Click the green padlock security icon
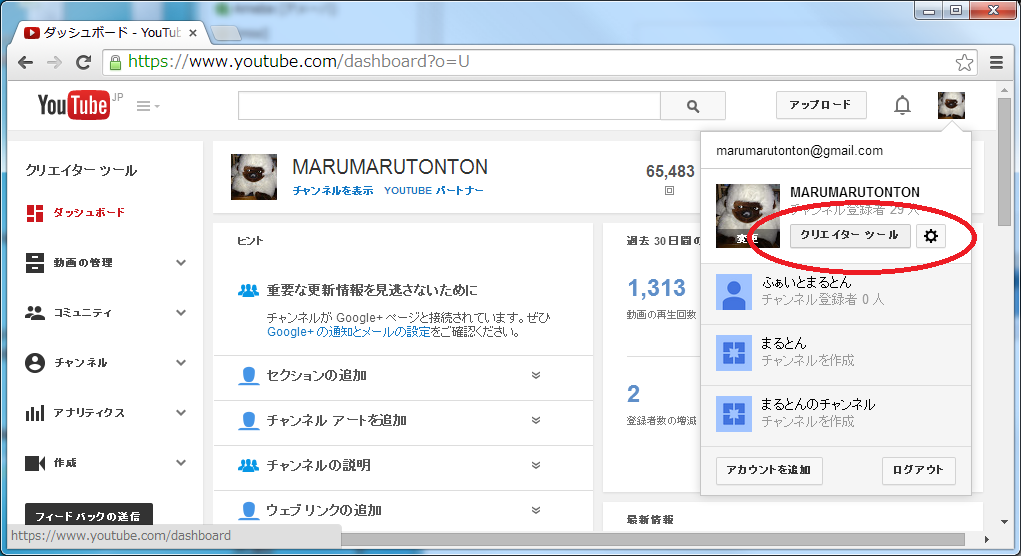Screen dimensions: 1021x556 point(115,63)
